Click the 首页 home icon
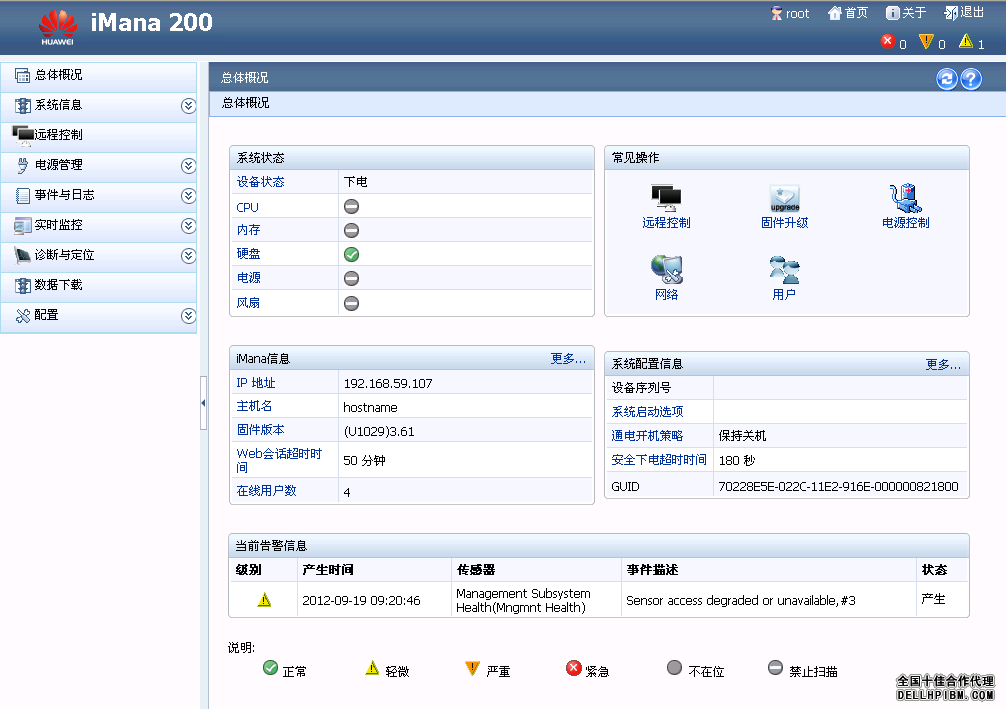Screen dimensions: 1006x709 click(835, 13)
